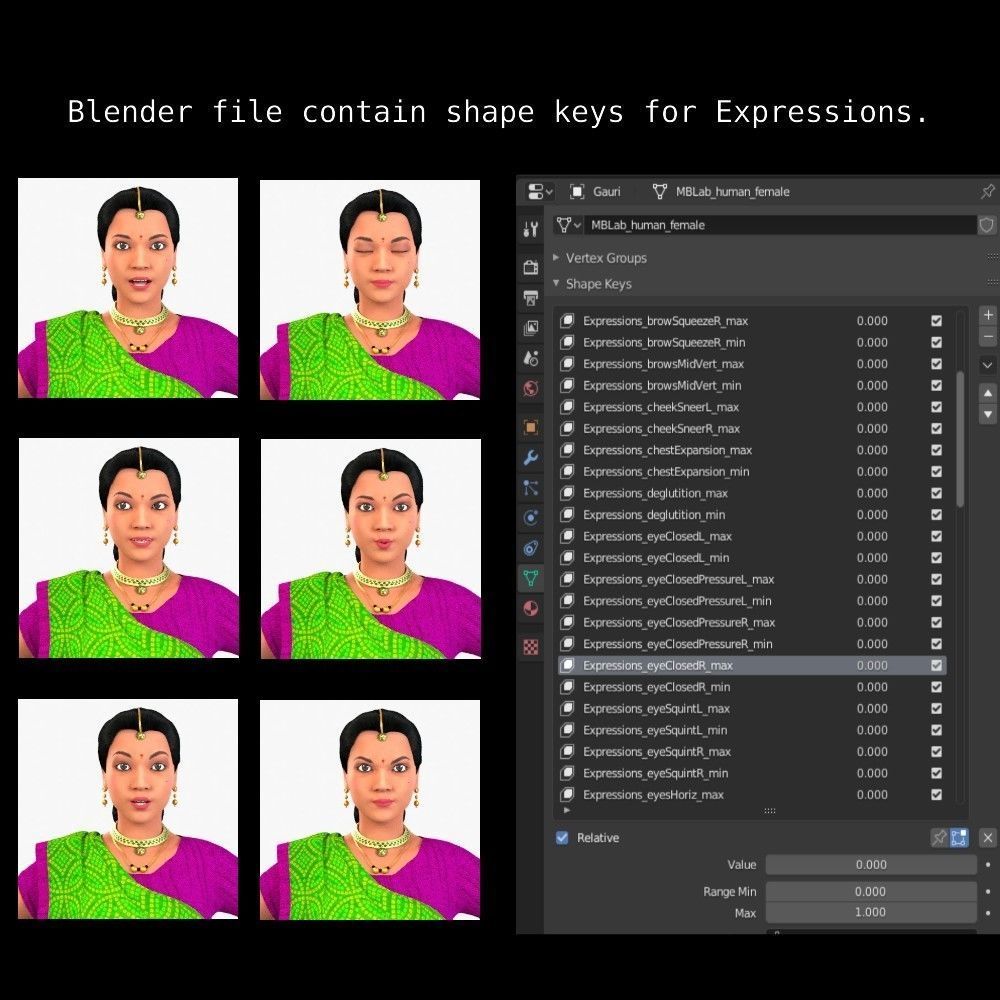1000x1000 pixels.
Task: Click the shape key Value slider
Action: pyautogui.click(x=871, y=865)
